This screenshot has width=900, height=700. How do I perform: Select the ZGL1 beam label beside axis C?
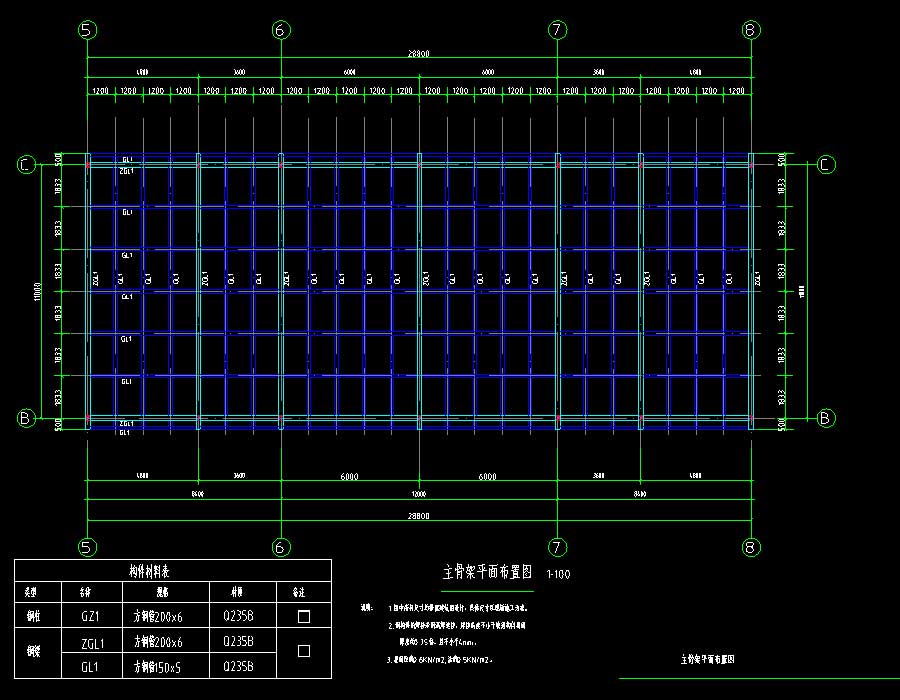click(126, 171)
